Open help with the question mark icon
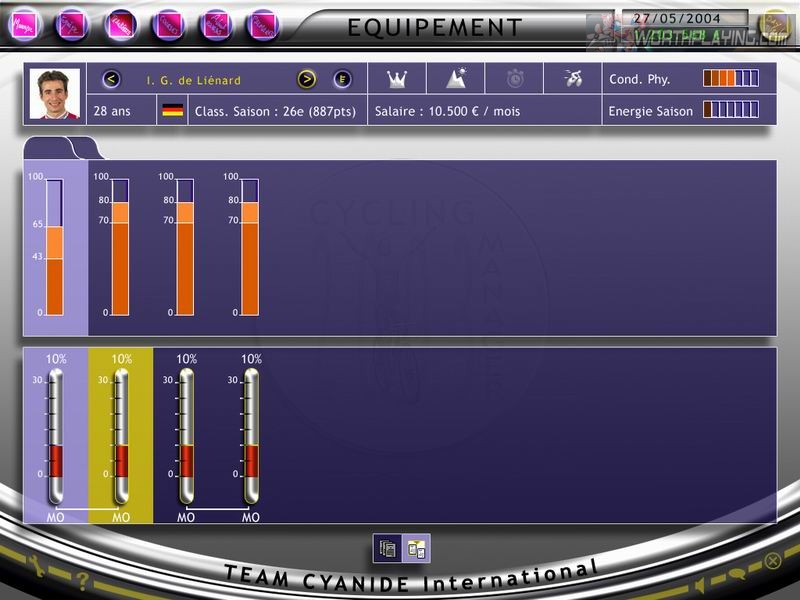The image size is (800, 600). 82,580
